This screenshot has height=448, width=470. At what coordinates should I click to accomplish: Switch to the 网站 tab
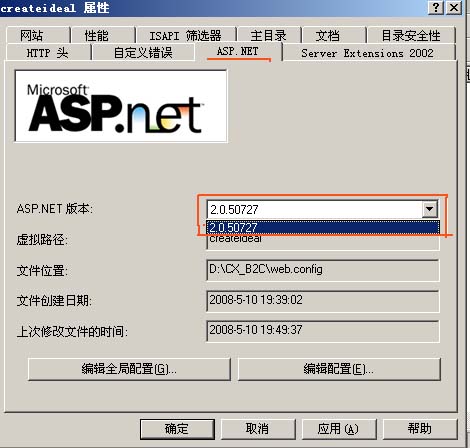pyautogui.click(x=37, y=35)
